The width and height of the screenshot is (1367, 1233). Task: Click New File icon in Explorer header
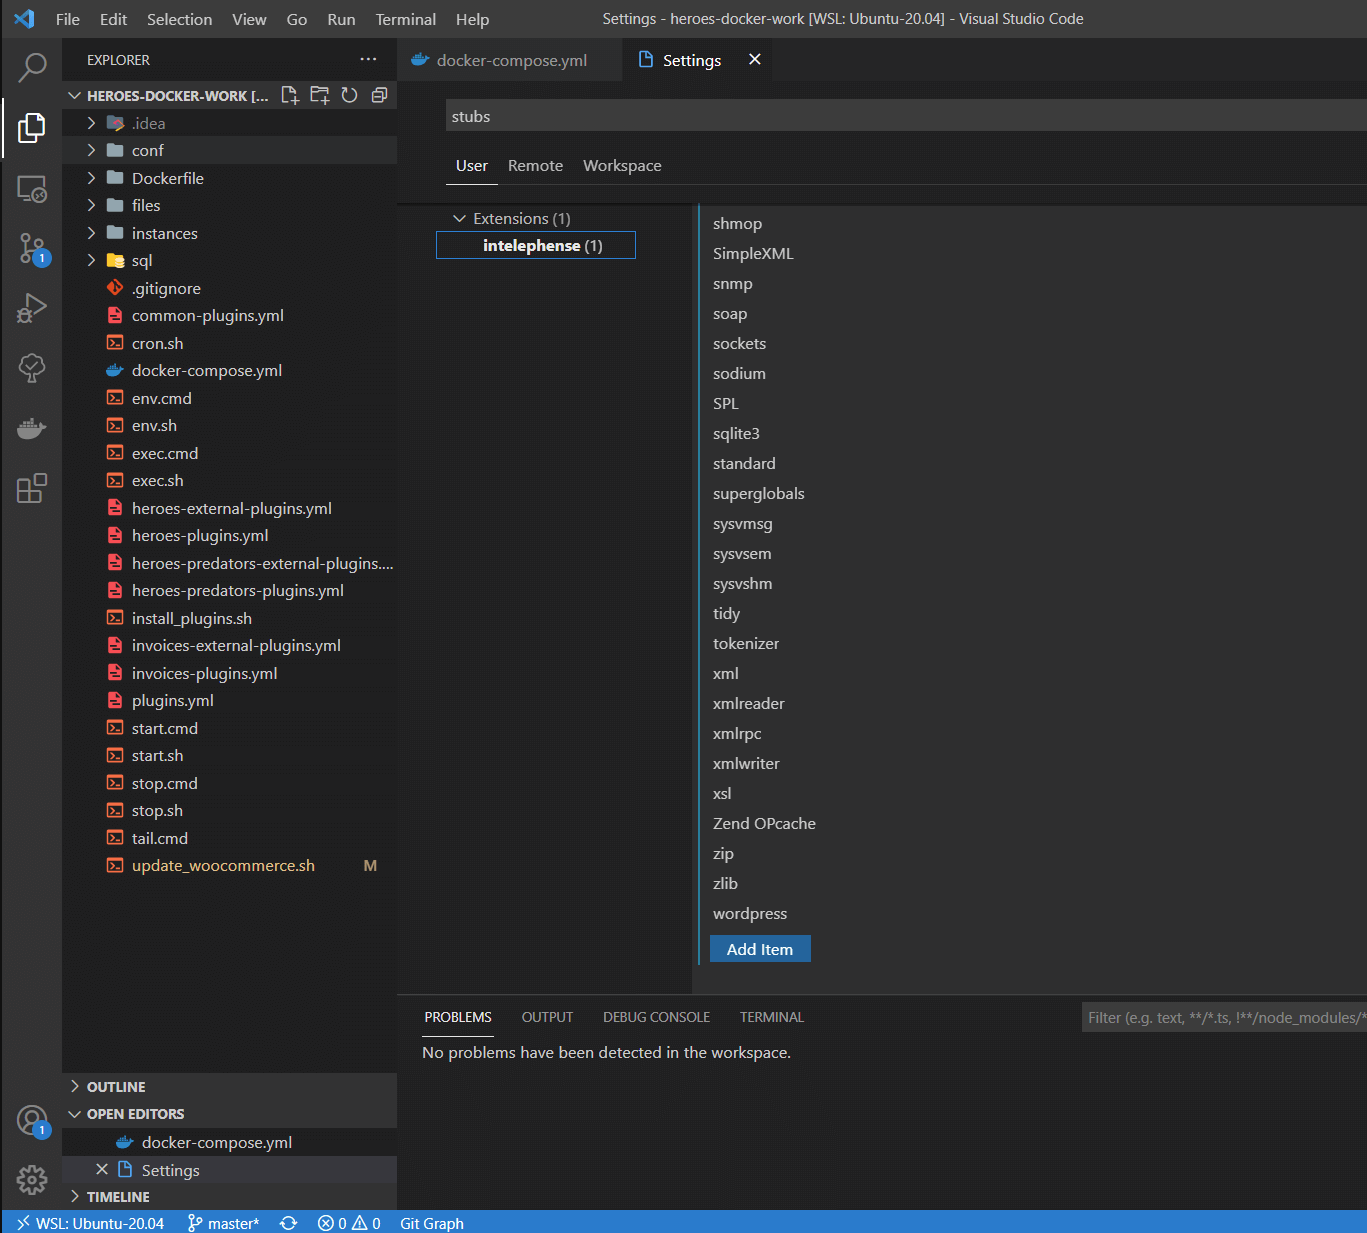(x=290, y=95)
